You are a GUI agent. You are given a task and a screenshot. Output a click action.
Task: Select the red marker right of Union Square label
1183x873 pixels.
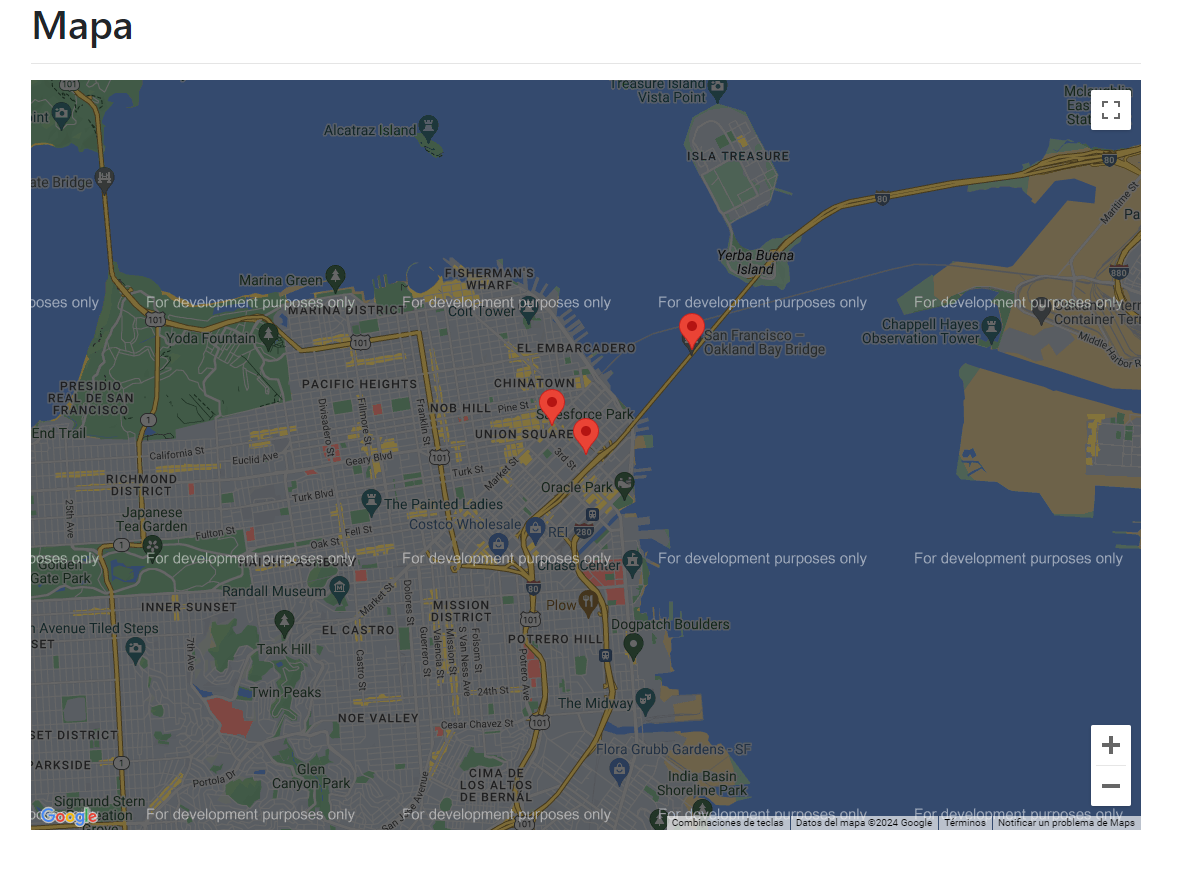tap(585, 435)
